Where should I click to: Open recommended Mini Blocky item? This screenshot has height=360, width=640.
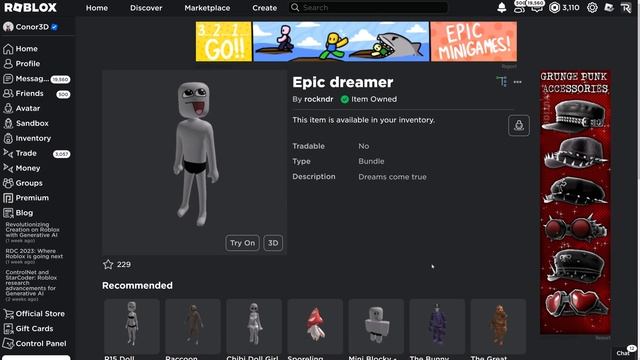(376, 329)
